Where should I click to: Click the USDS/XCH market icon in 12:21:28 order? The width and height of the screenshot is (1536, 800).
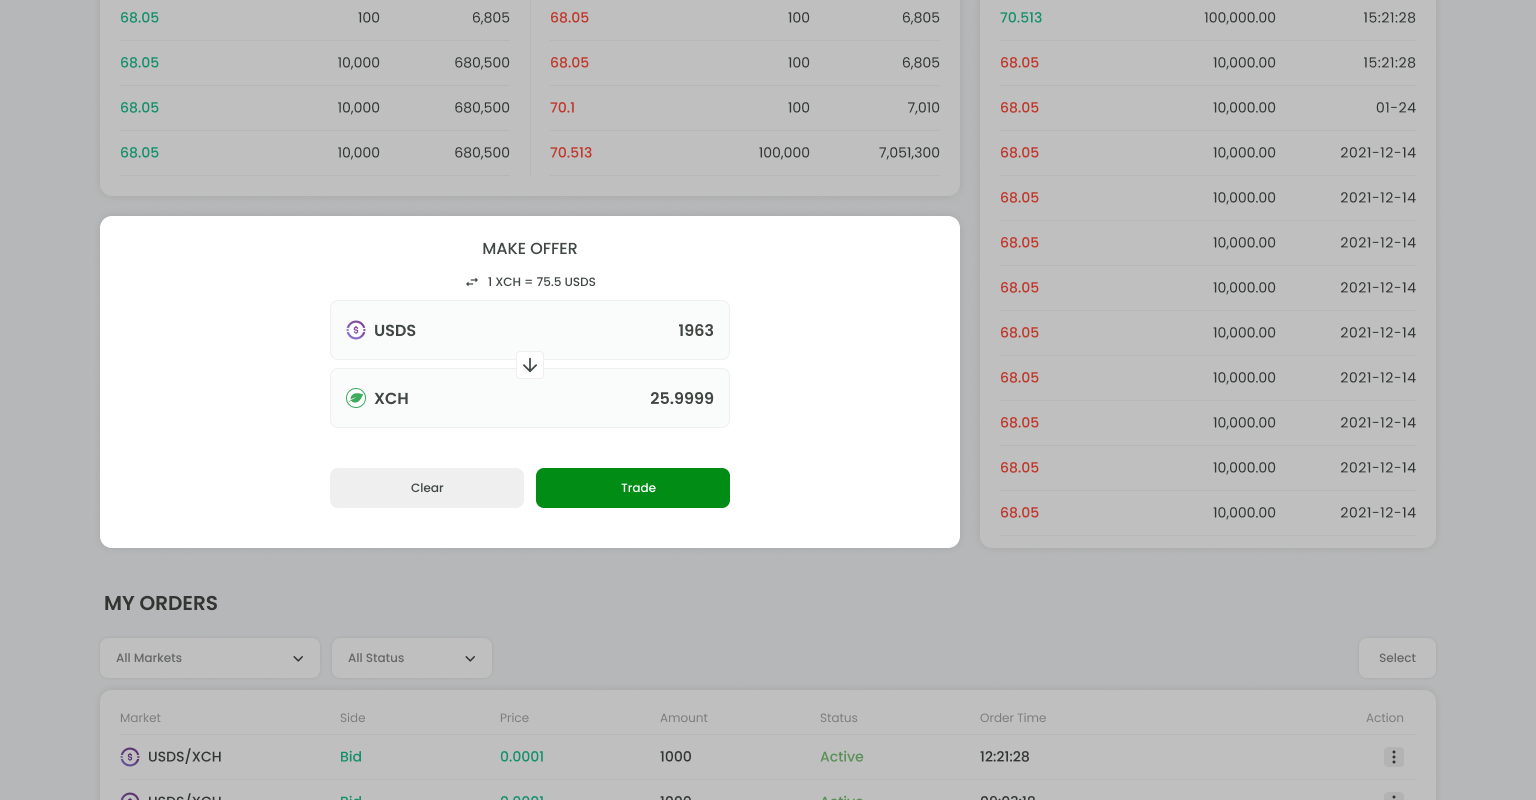coord(130,757)
